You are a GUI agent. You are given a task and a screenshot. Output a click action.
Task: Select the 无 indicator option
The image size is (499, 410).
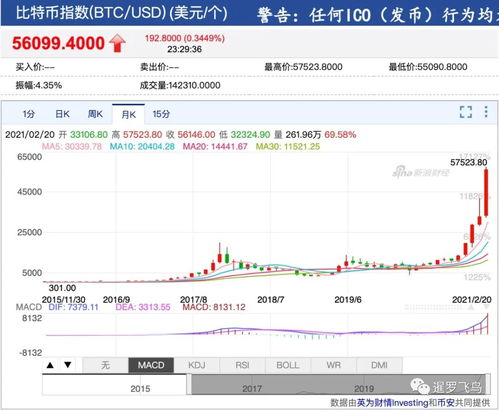tap(105, 365)
